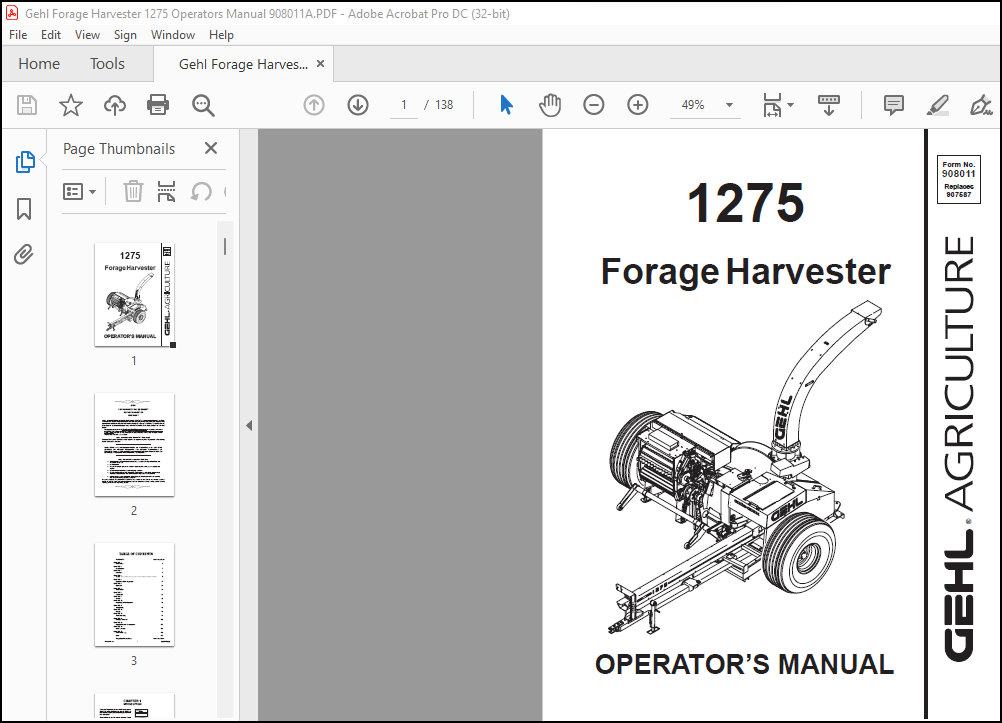Select the partially visible page 4 thumbnail
The image size is (1002, 723).
coord(134,706)
